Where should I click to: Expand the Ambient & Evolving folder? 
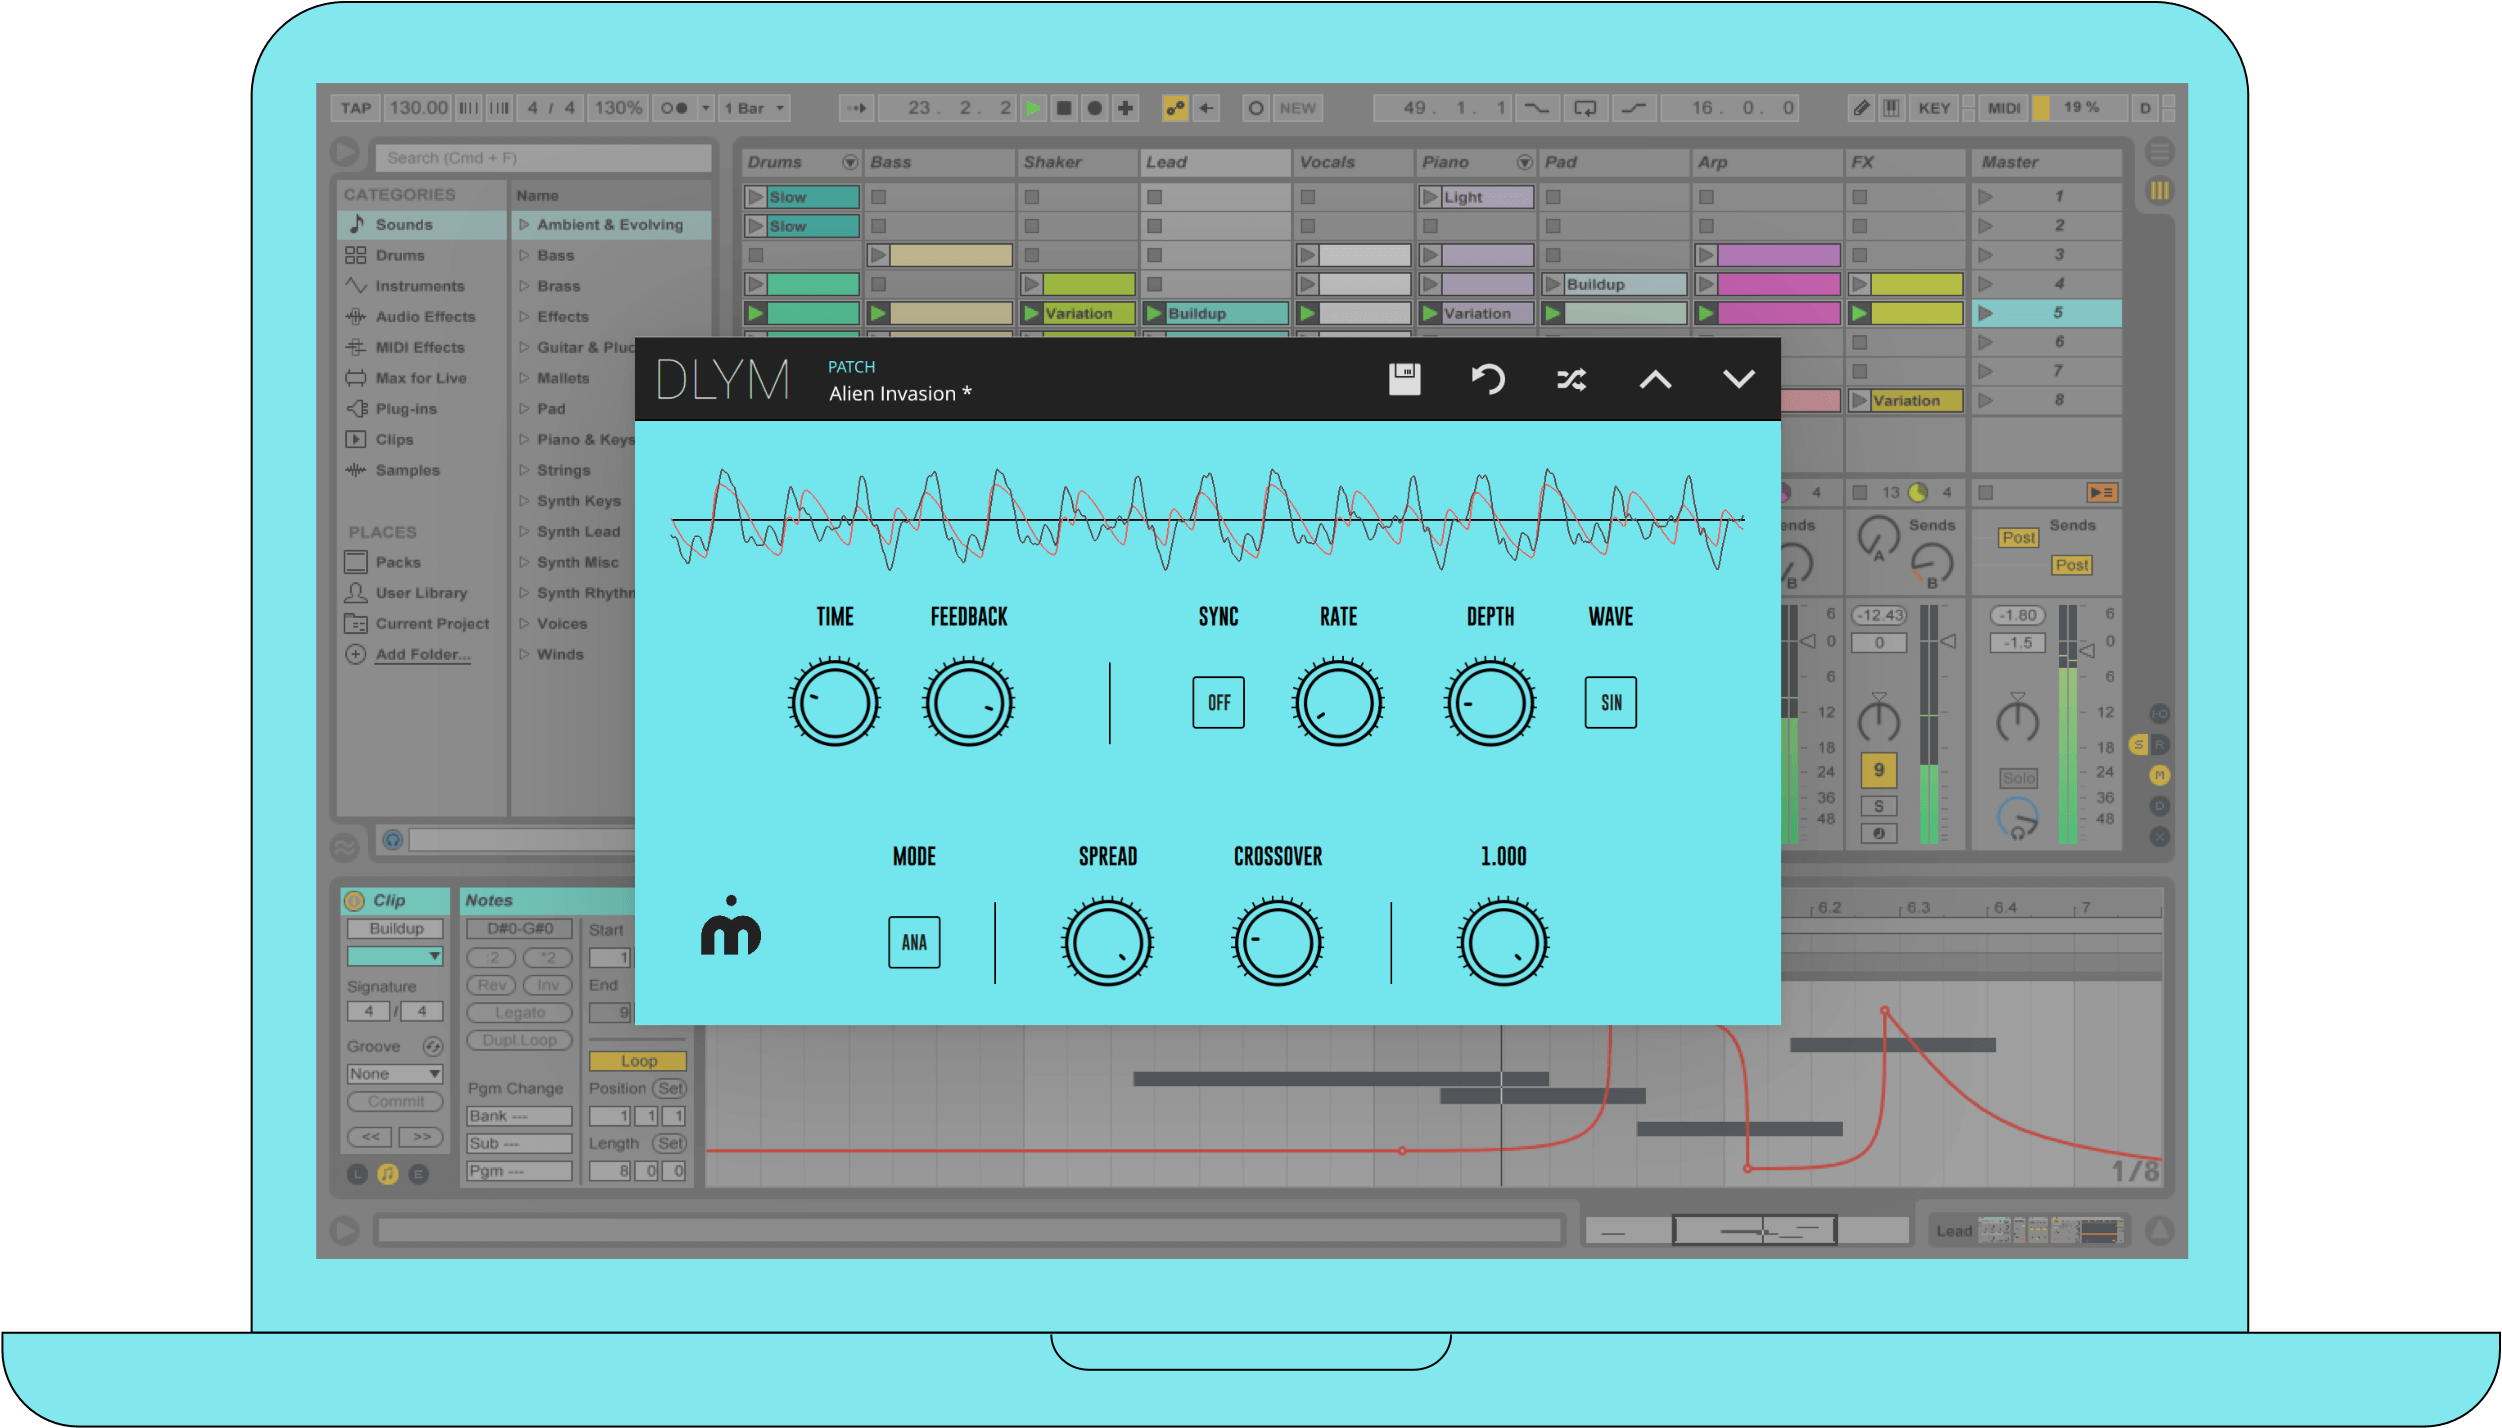tap(523, 225)
